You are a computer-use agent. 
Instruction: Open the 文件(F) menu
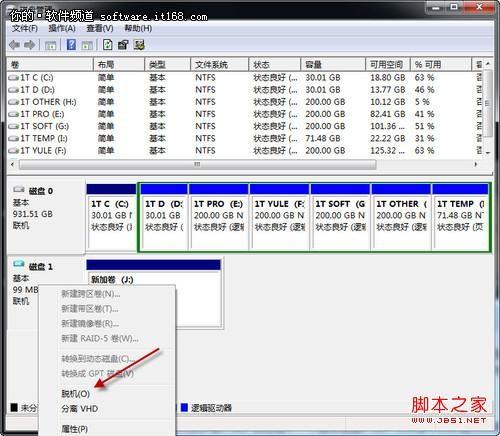[x=25, y=29]
